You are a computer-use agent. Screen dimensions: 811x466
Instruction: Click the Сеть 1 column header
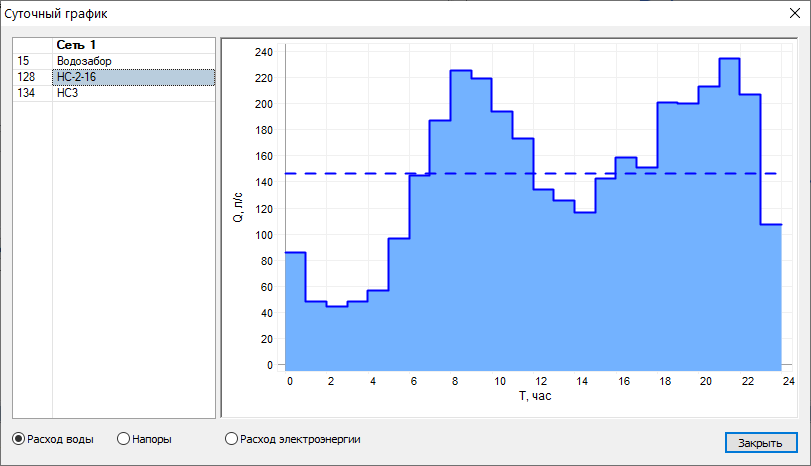point(77,45)
